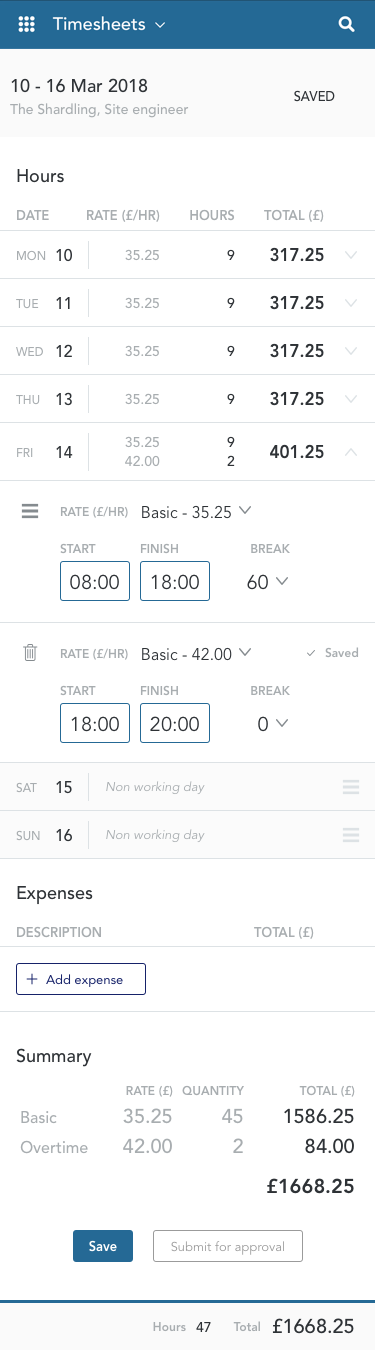Image resolution: width=375 pixels, height=1350 pixels.
Task: Expand the Wednesday 12 row chevron
Action: coord(350,351)
